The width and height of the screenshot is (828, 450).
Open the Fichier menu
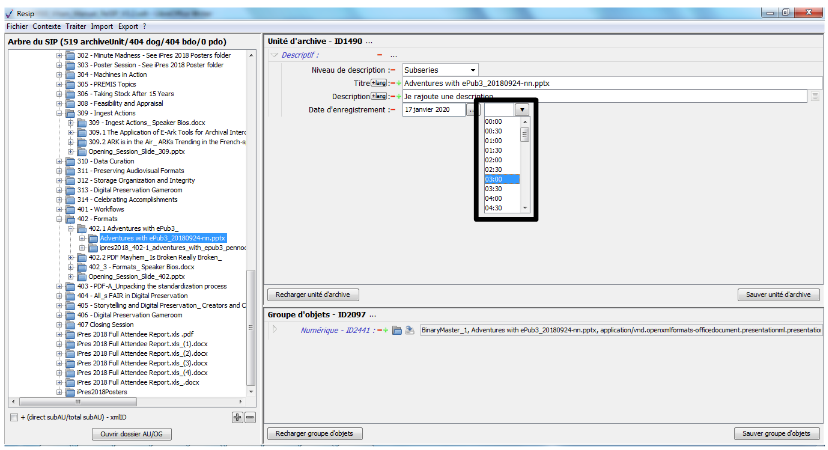pos(17,25)
